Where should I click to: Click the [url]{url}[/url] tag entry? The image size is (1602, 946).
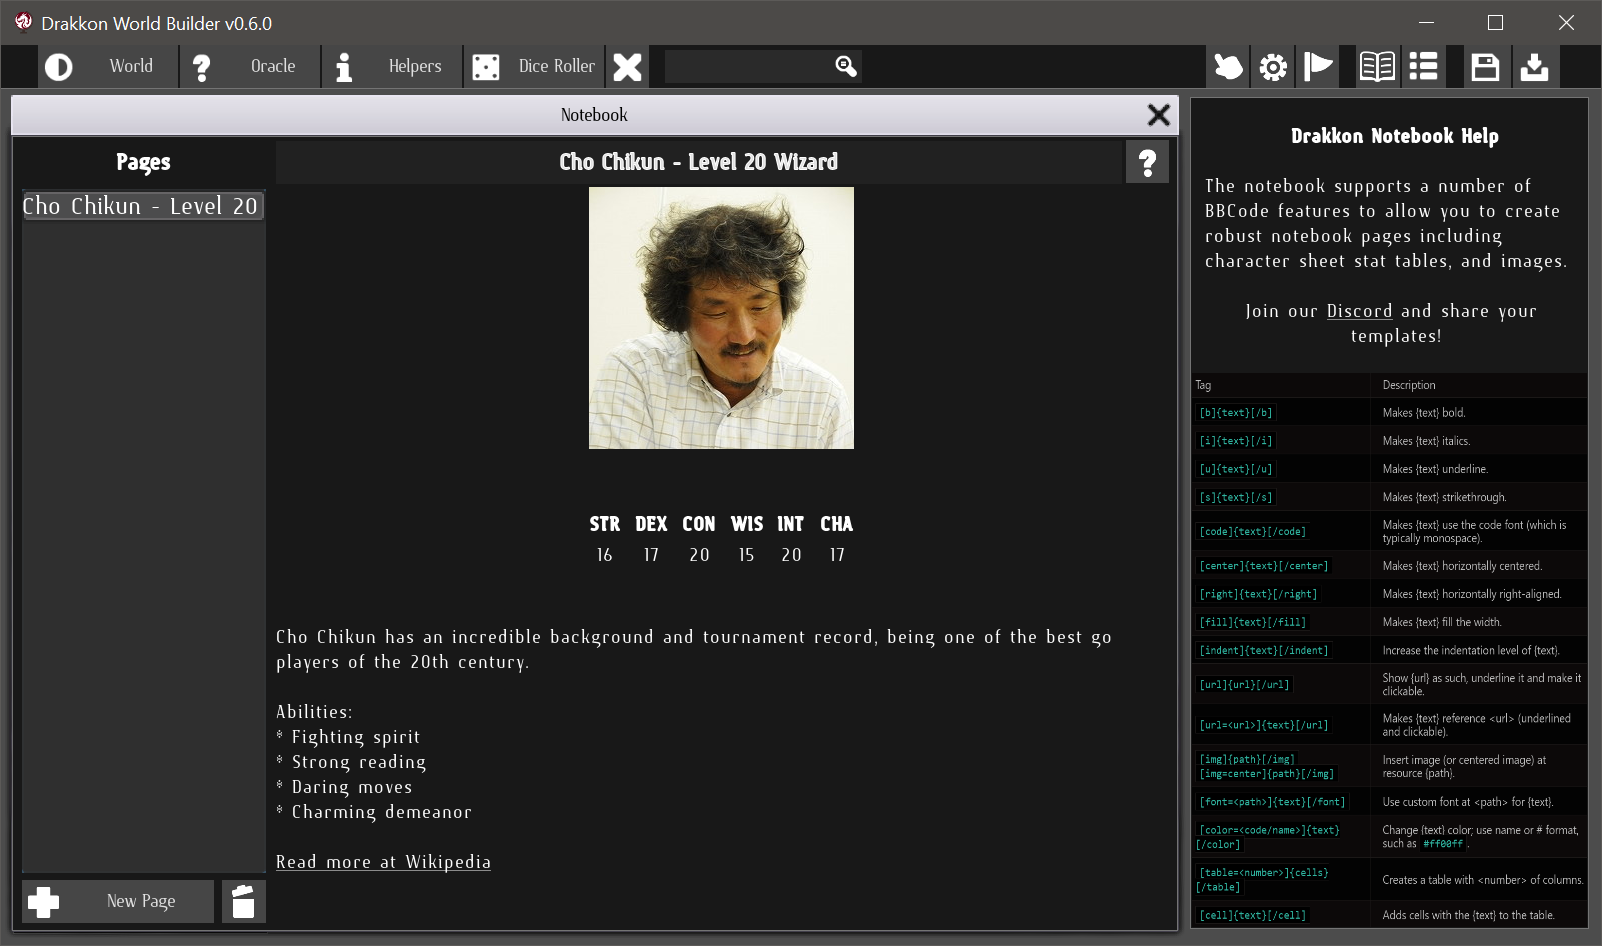1244,684
